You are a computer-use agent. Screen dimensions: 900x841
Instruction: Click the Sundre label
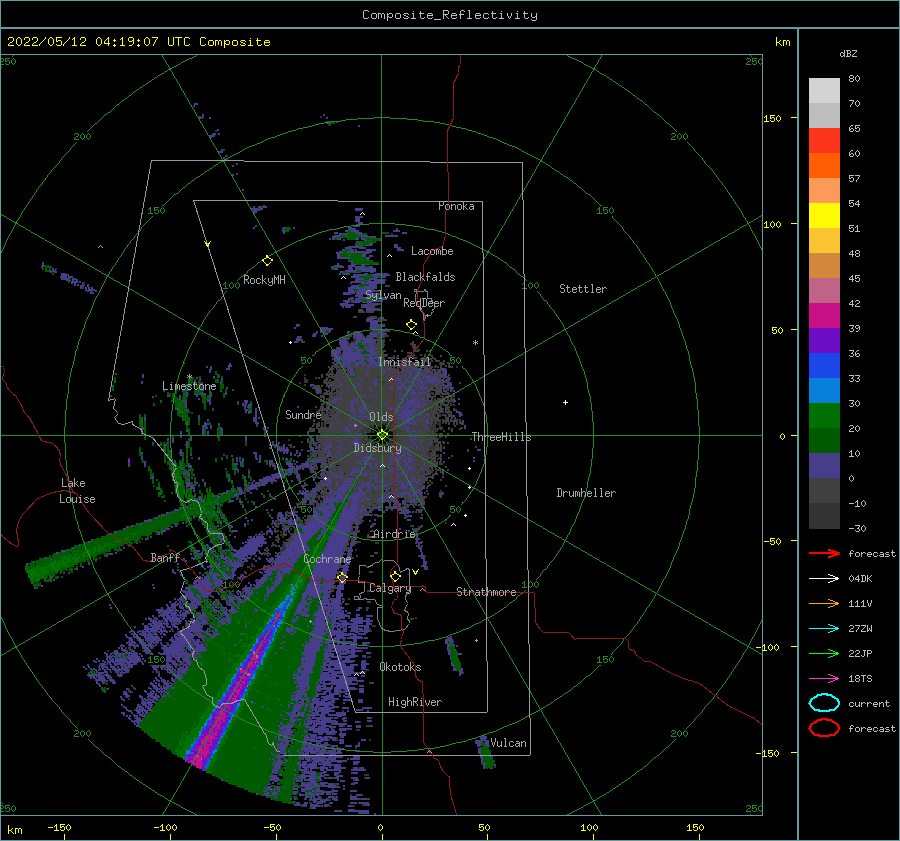click(x=303, y=414)
